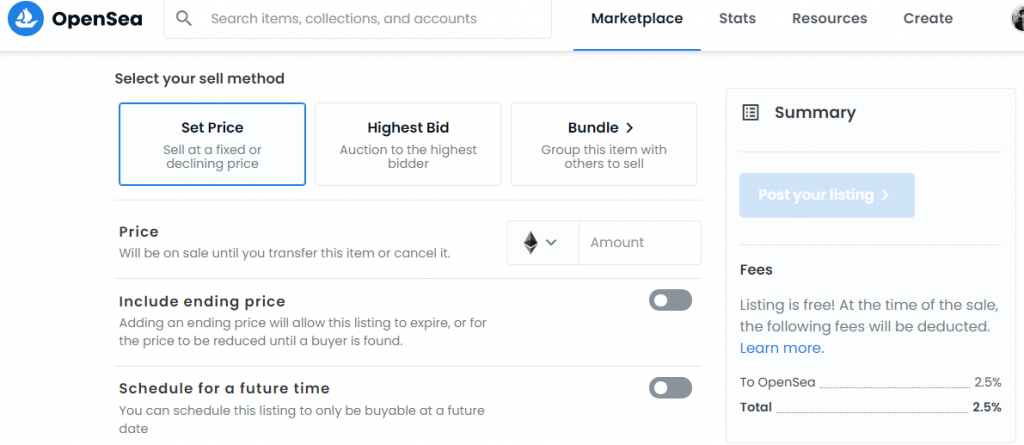Click the search magnifier icon
The width and height of the screenshot is (1024, 445).
(x=184, y=19)
